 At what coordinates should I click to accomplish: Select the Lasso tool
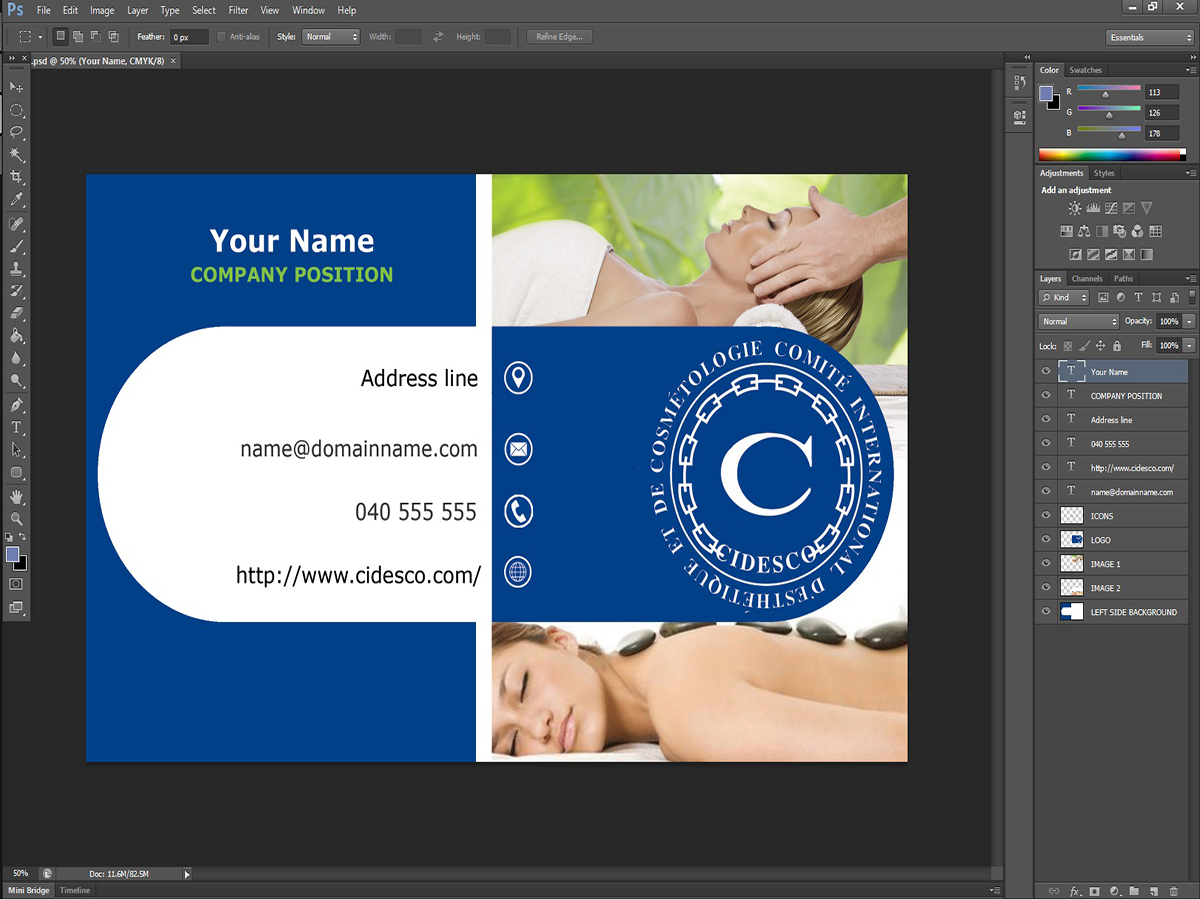pos(16,132)
